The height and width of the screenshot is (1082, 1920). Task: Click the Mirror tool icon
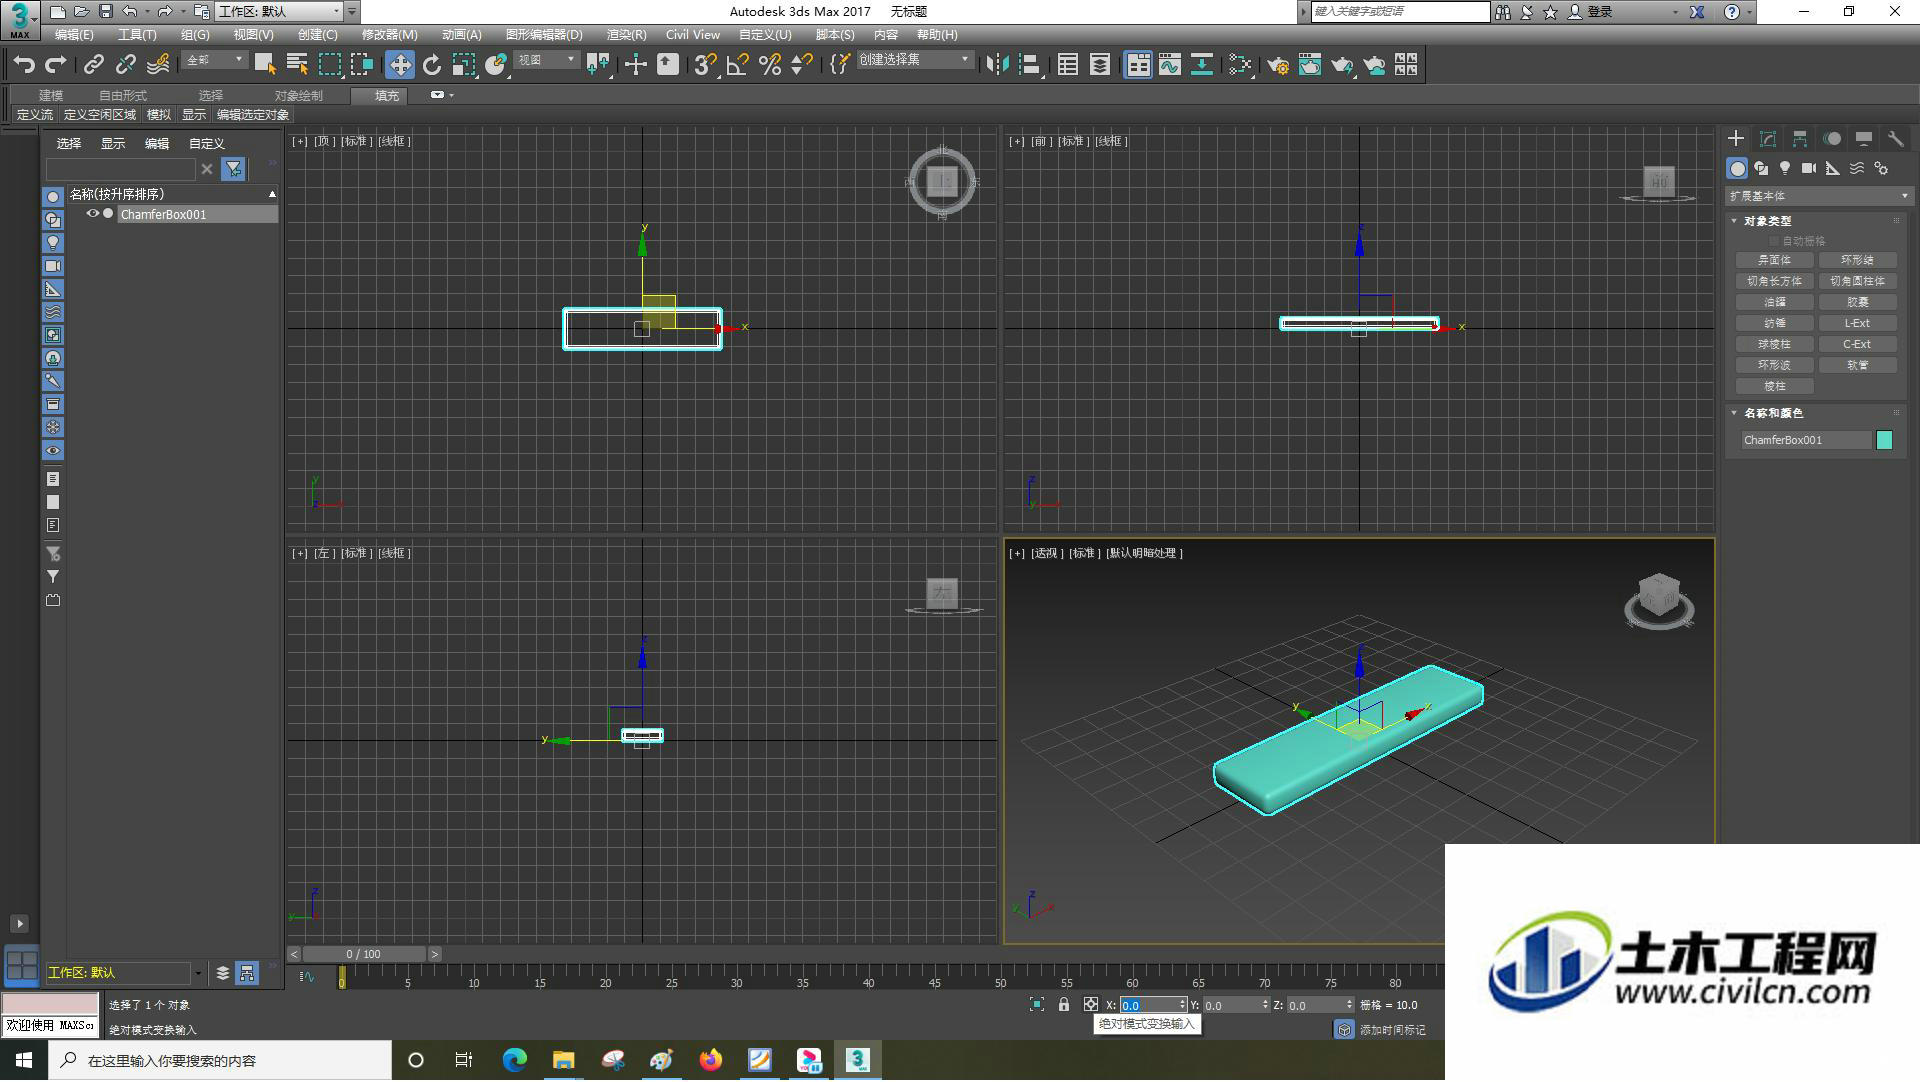tap(997, 65)
